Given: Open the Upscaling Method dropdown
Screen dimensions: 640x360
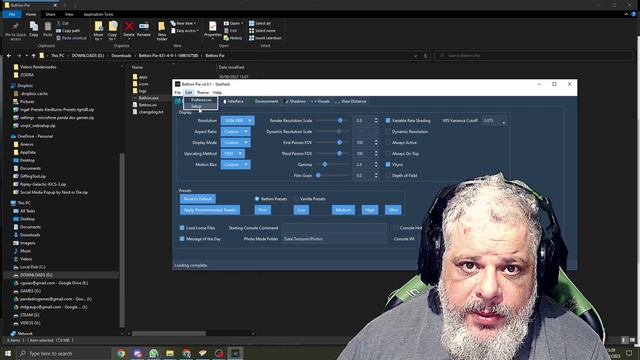Looking at the screenshot, I should click(233, 153).
